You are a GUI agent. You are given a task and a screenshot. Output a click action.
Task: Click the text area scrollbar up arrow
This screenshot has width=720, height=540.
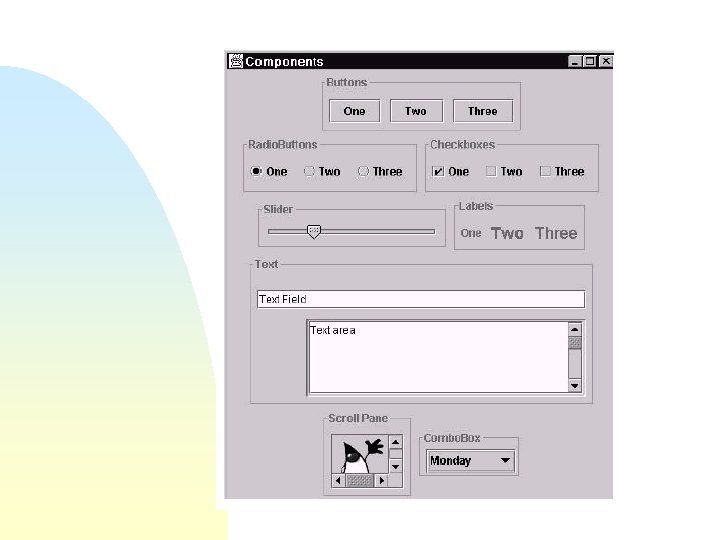pyautogui.click(x=574, y=329)
